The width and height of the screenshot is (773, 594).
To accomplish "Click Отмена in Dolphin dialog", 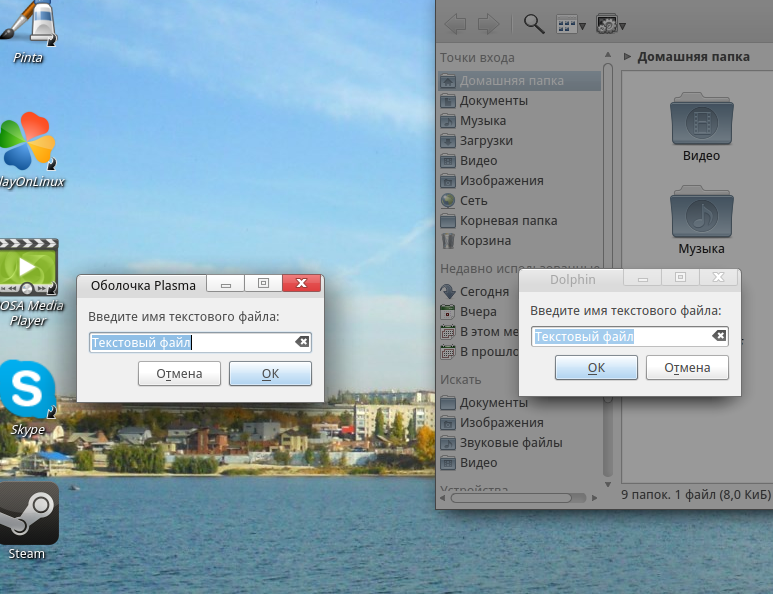I will point(687,368).
